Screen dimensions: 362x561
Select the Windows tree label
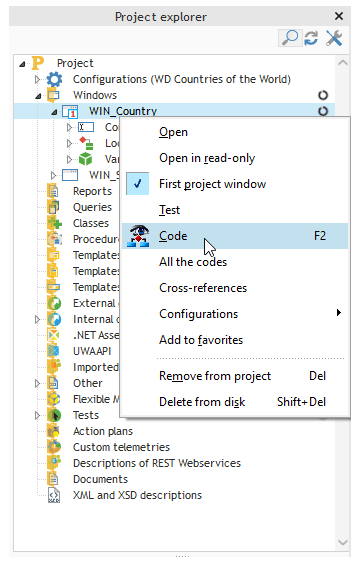95,95
